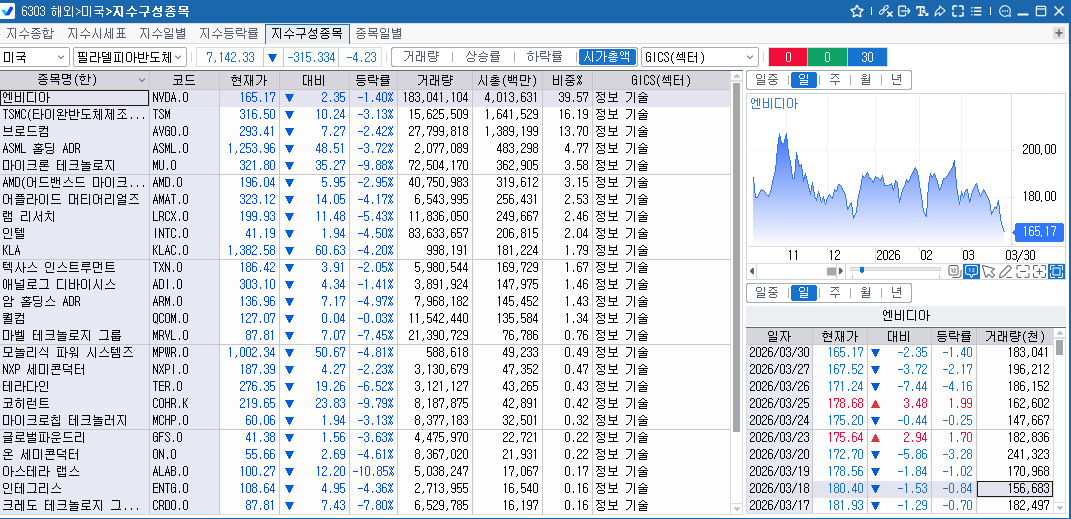Image resolution: width=1071 pixels, height=519 pixels.
Task: Select 일중 period in chart panel
Action: (x=766, y=80)
